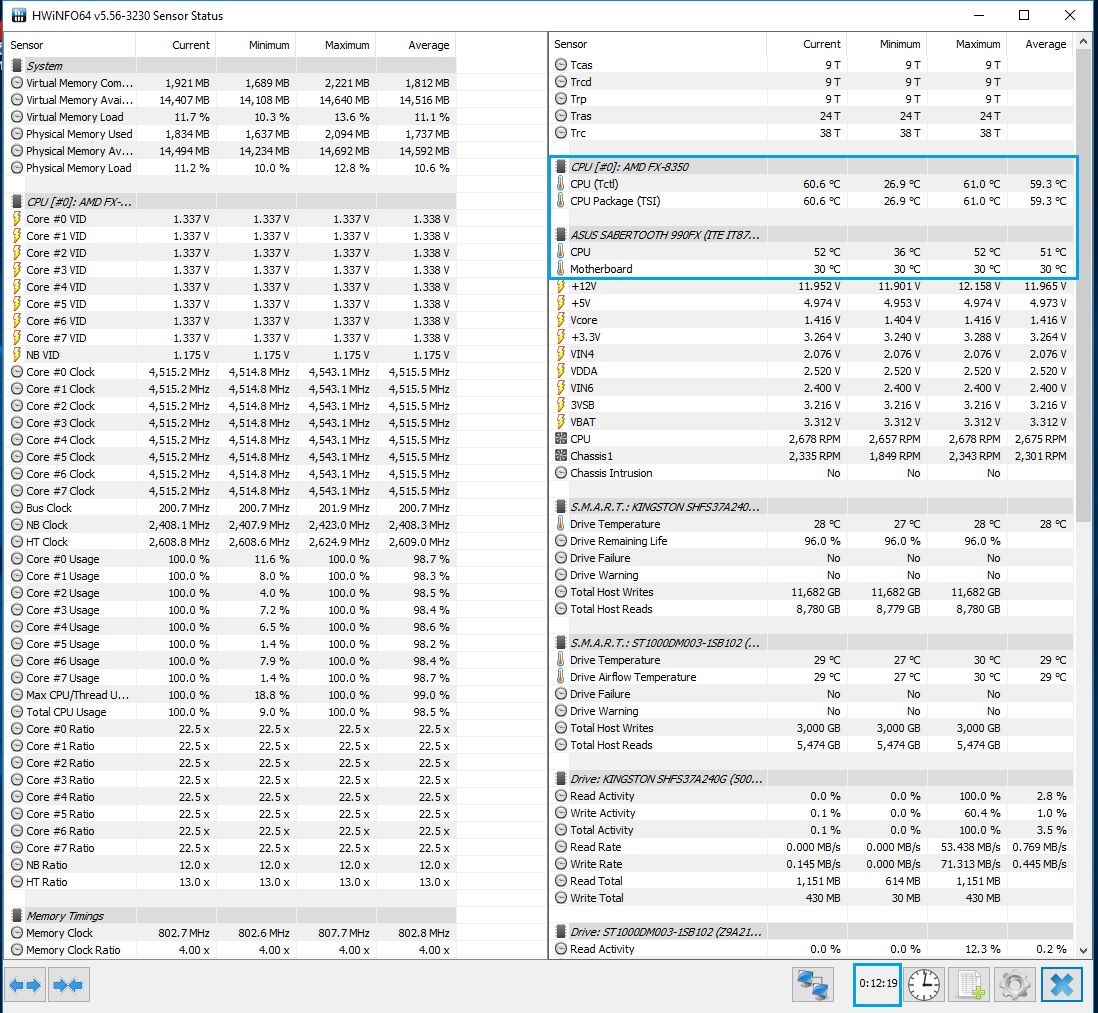Click the Total CPU Usage circle icon
The width and height of the screenshot is (1098, 1013).
[x=17, y=711]
